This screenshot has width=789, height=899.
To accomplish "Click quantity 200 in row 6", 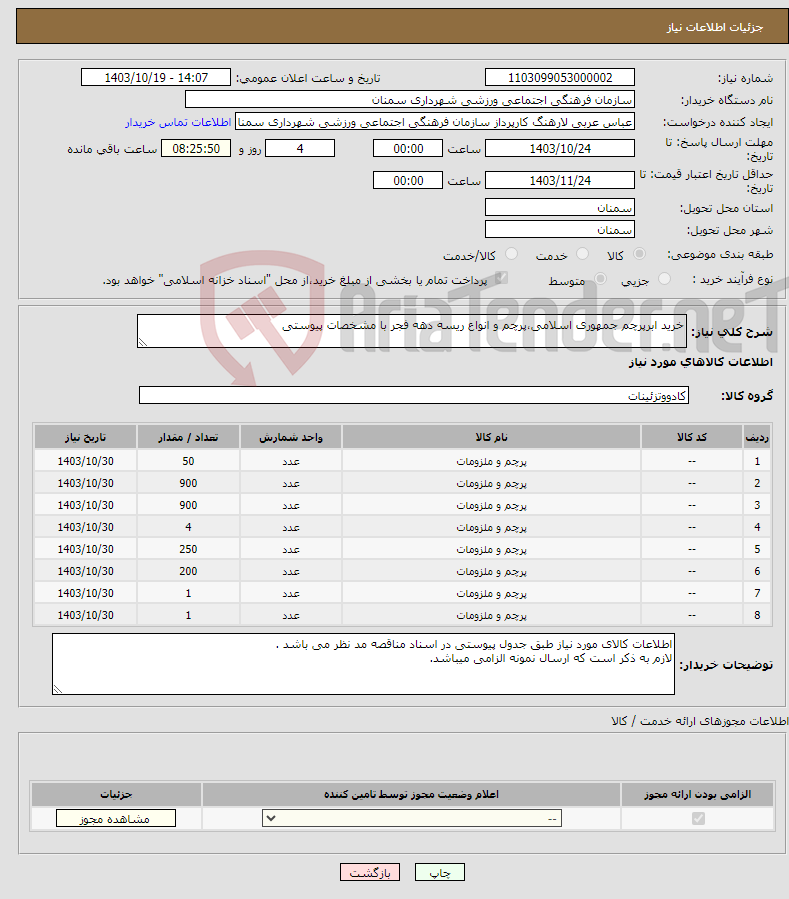I will point(188,571).
